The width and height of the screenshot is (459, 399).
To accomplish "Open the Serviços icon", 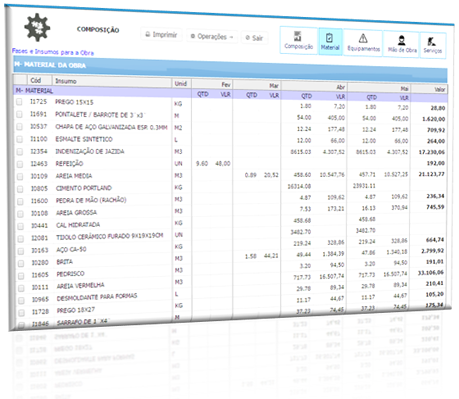I will [432, 42].
